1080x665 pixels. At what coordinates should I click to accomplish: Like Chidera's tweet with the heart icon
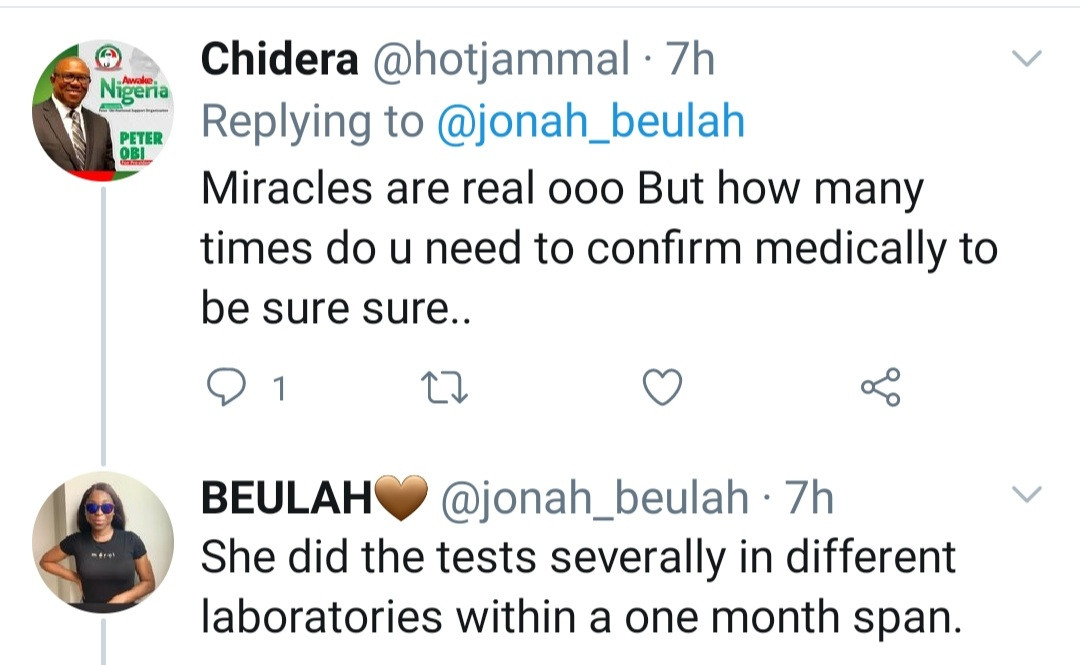tap(661, 388)
